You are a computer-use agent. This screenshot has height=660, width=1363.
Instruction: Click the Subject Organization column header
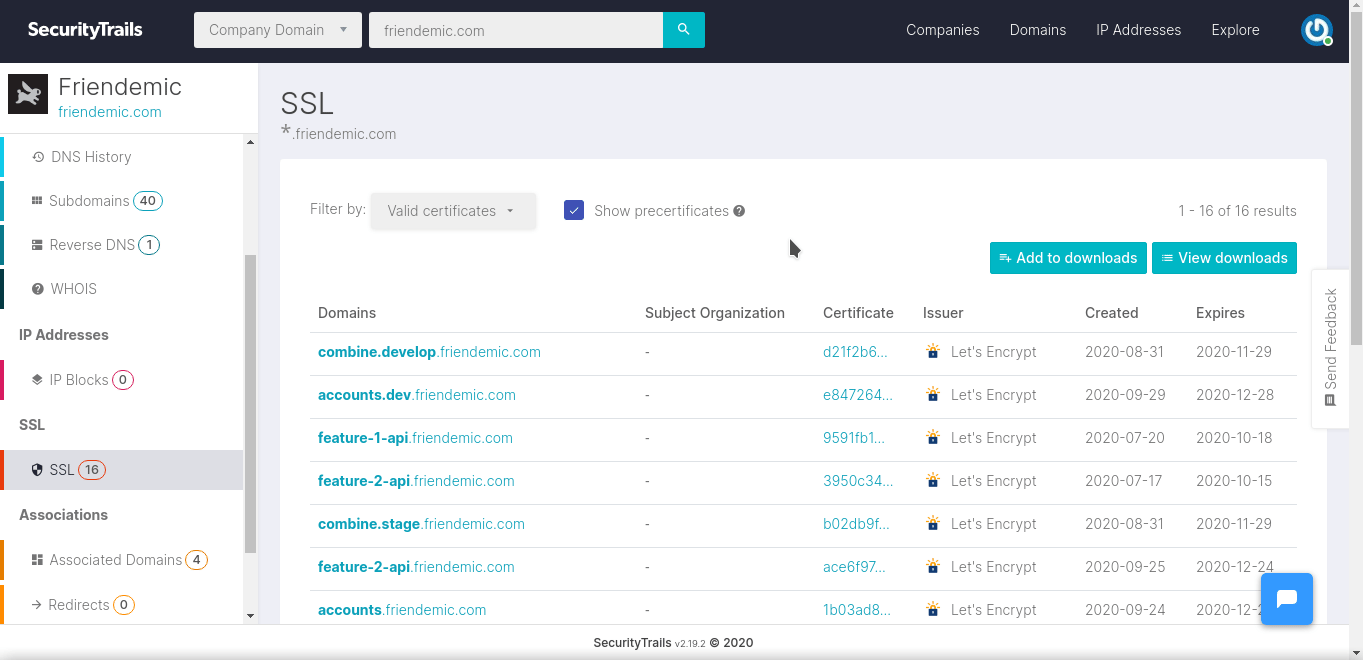(715, 313)
